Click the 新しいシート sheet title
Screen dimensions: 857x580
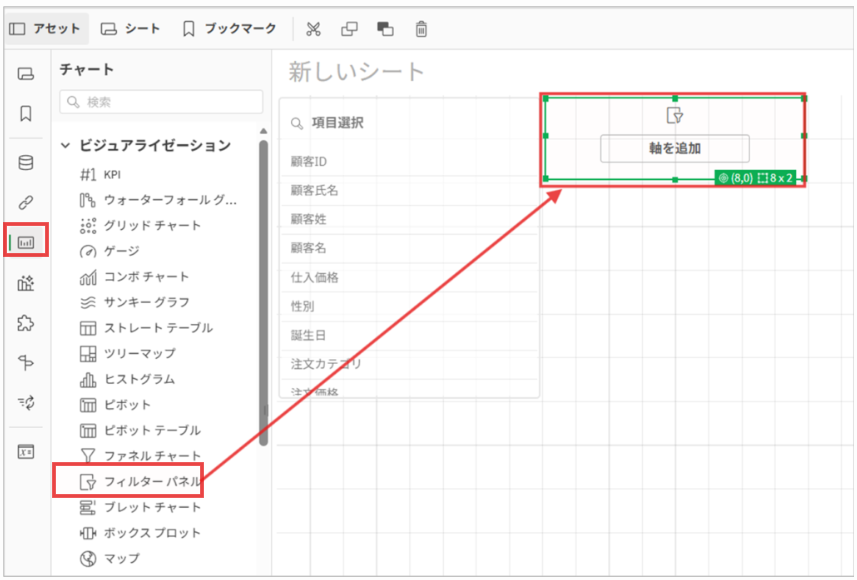click(357, 72)
